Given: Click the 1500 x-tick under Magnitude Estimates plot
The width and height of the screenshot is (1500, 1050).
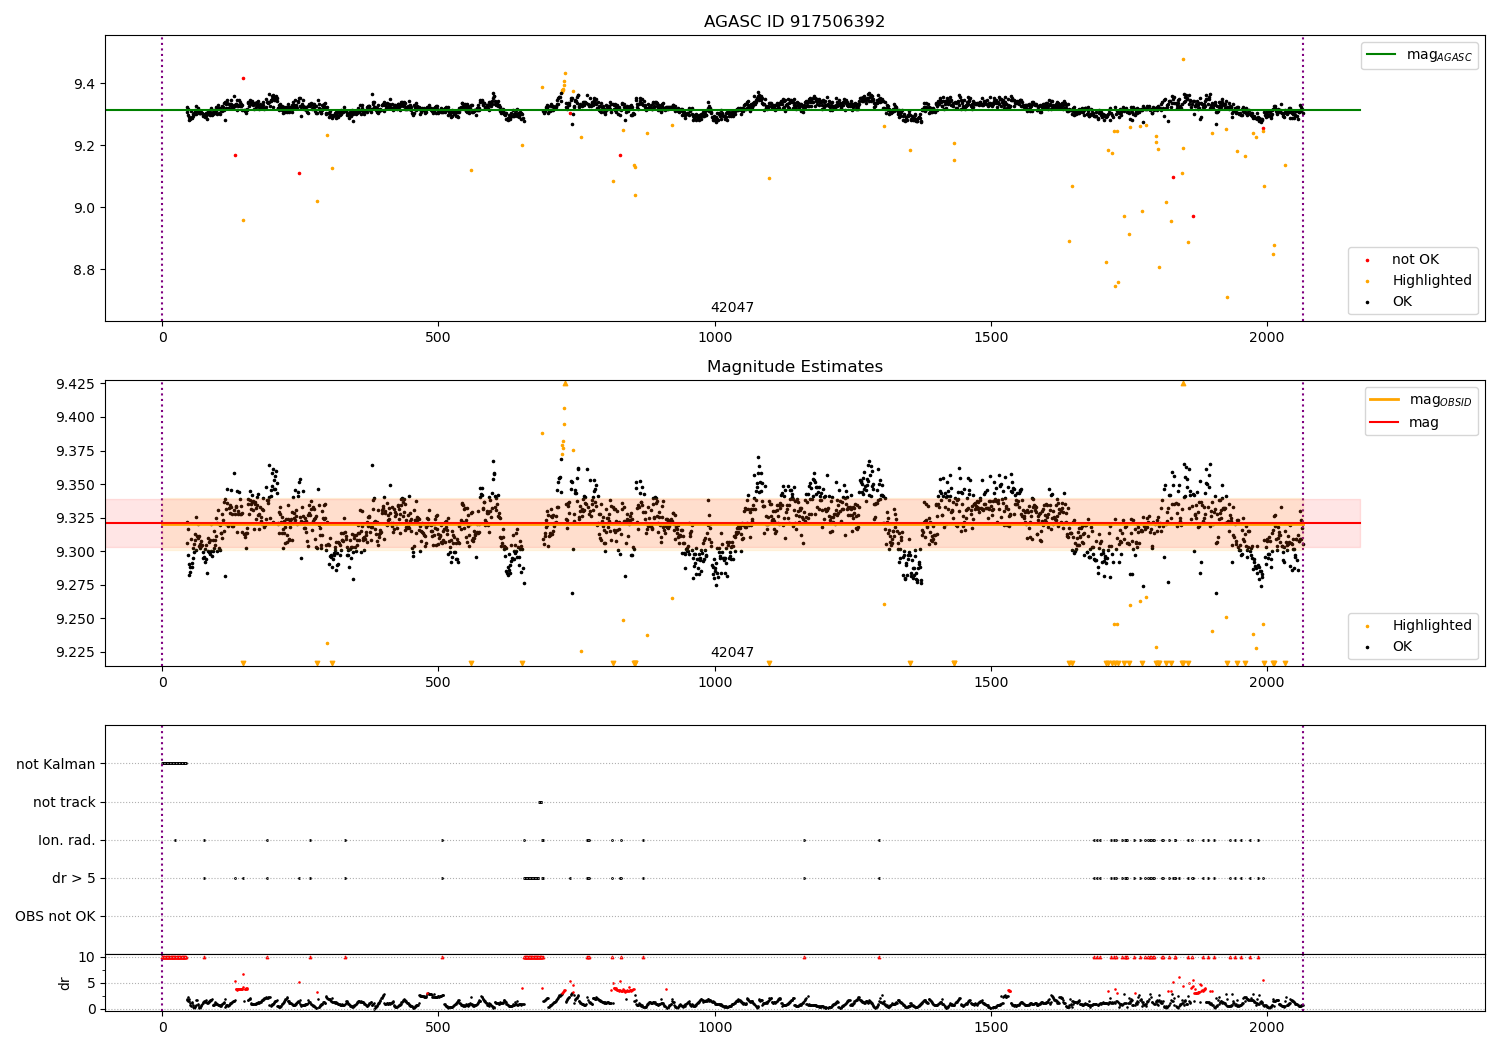Looking at the screenshot, I should [991, 683].
